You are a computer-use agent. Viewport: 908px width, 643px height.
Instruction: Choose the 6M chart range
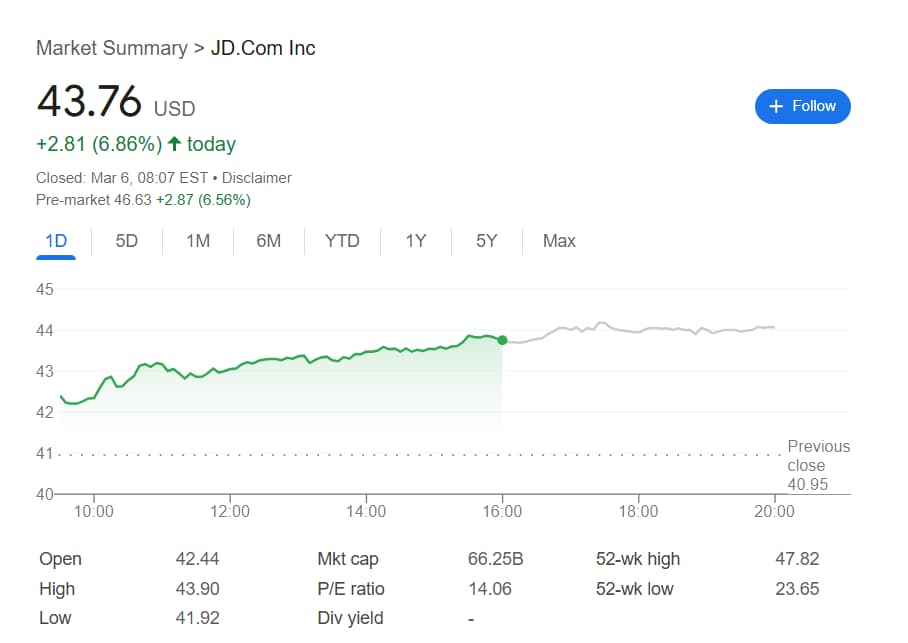point(268,241)
